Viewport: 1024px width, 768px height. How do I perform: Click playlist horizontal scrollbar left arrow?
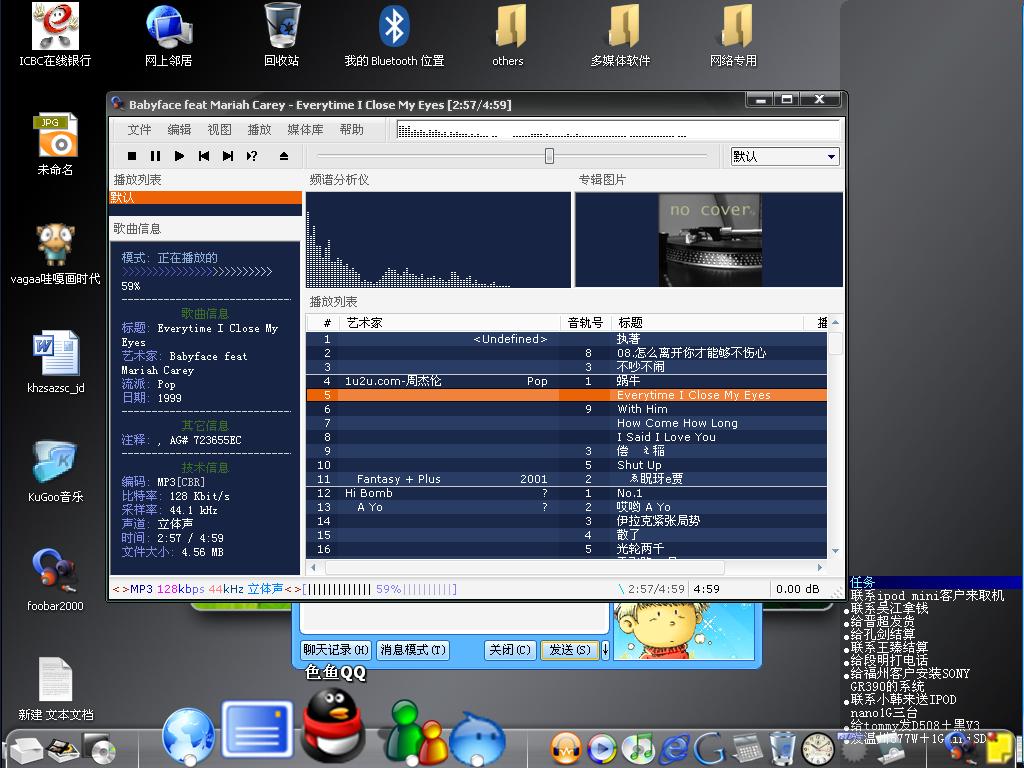[x=313, y=568]
